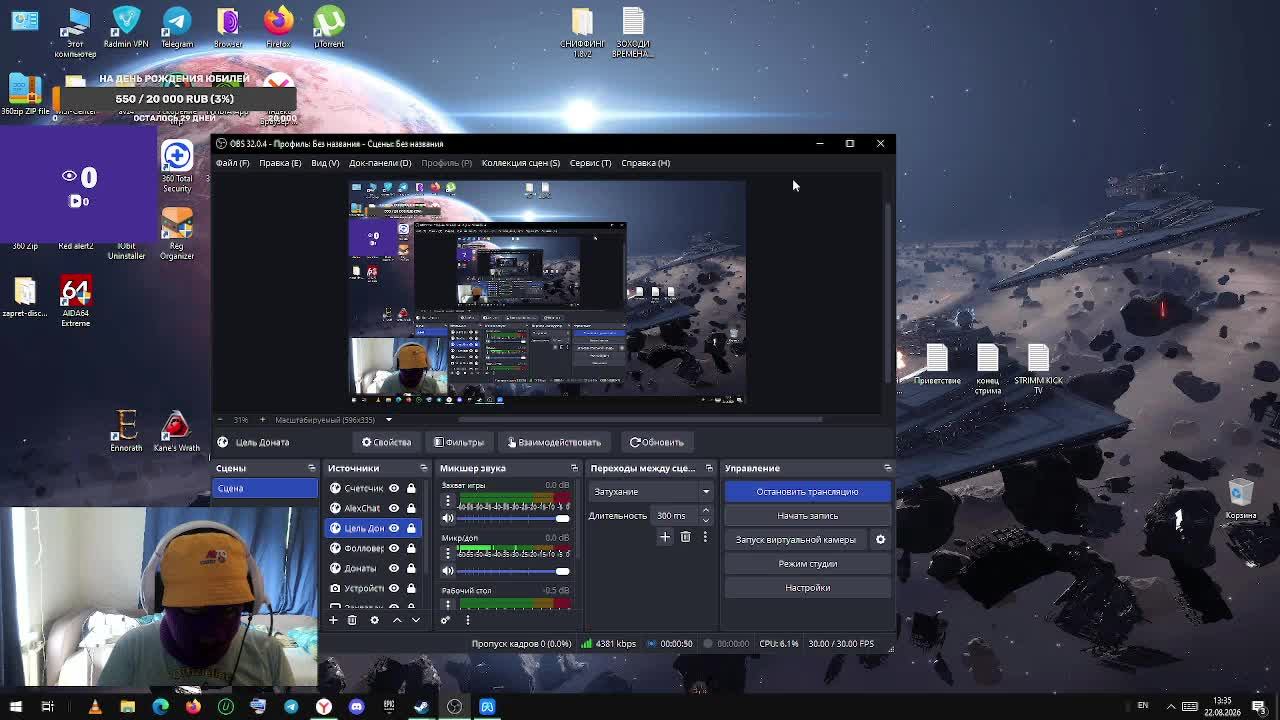
Task: Adjust the Микр/доп volume slider
Action: 513,571
